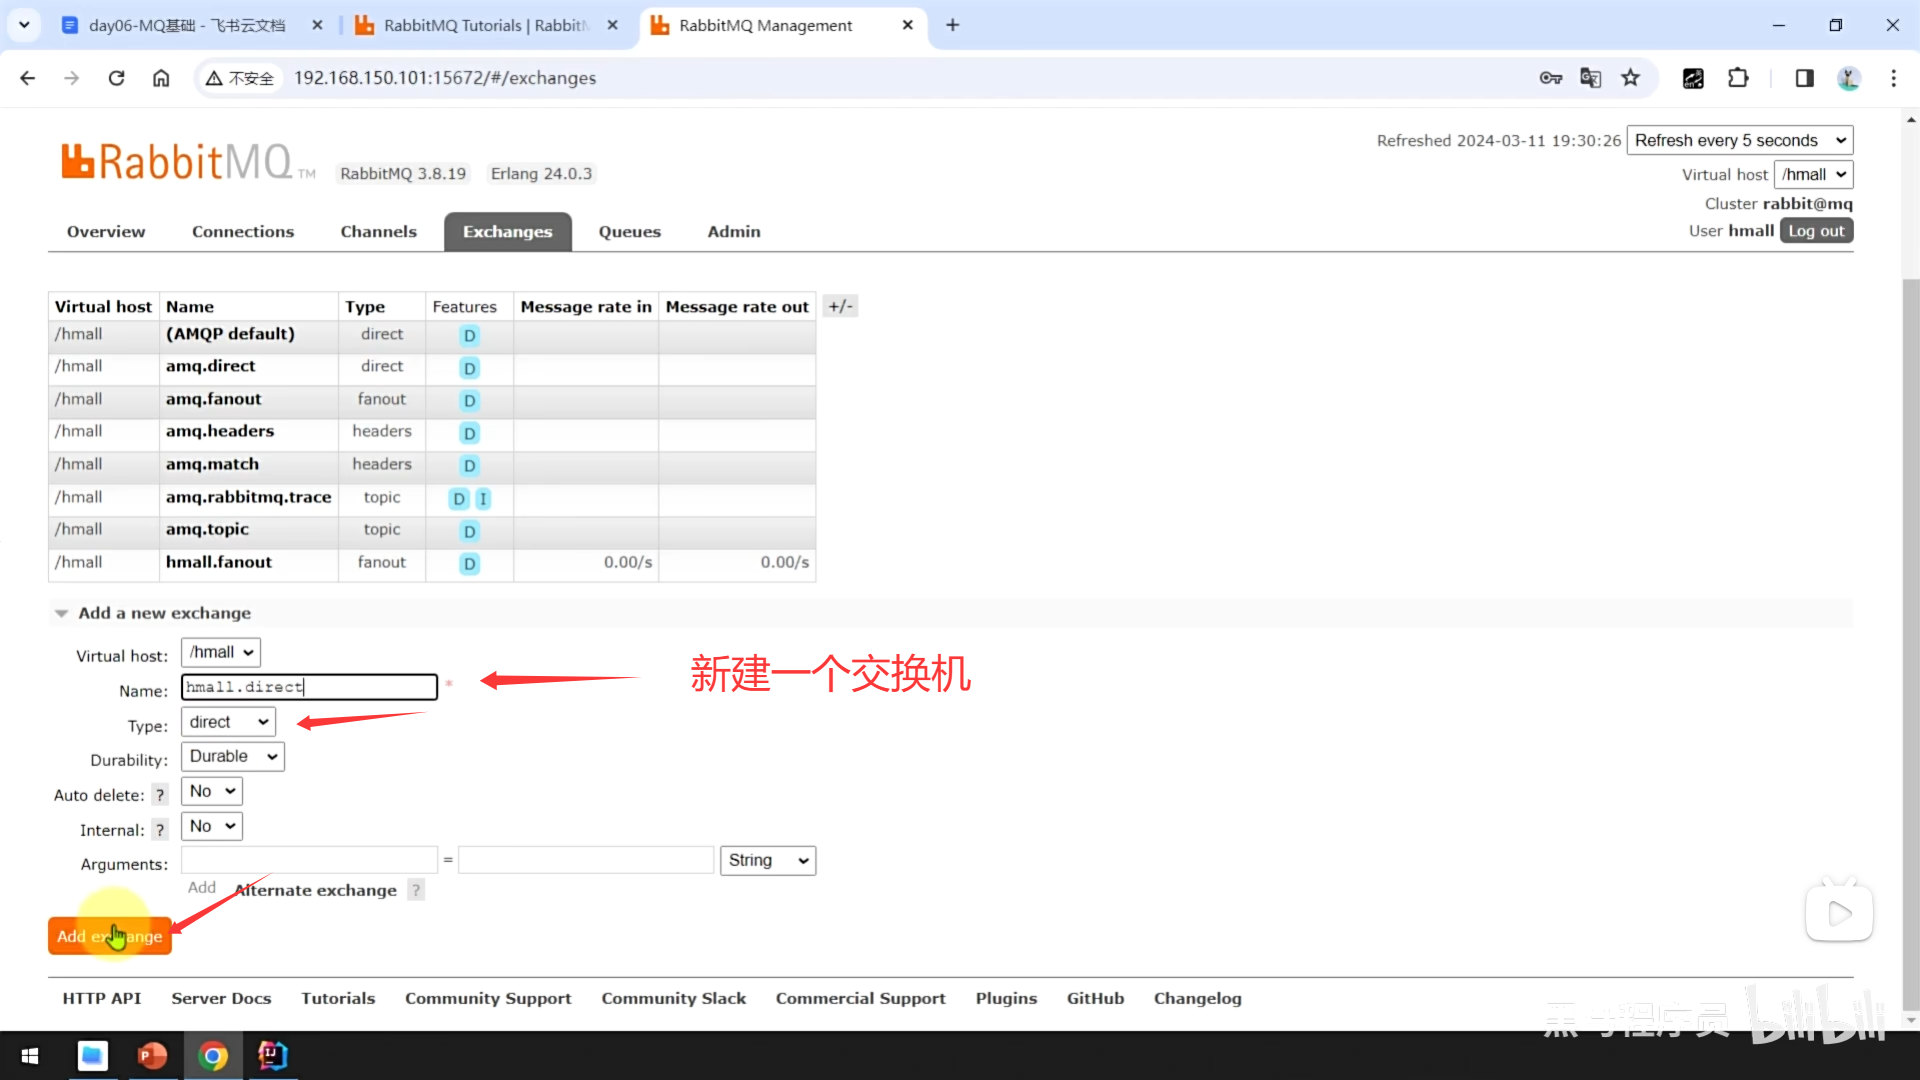Click the bookmark star icon

pyautogui.click(x=1631, y=78)
